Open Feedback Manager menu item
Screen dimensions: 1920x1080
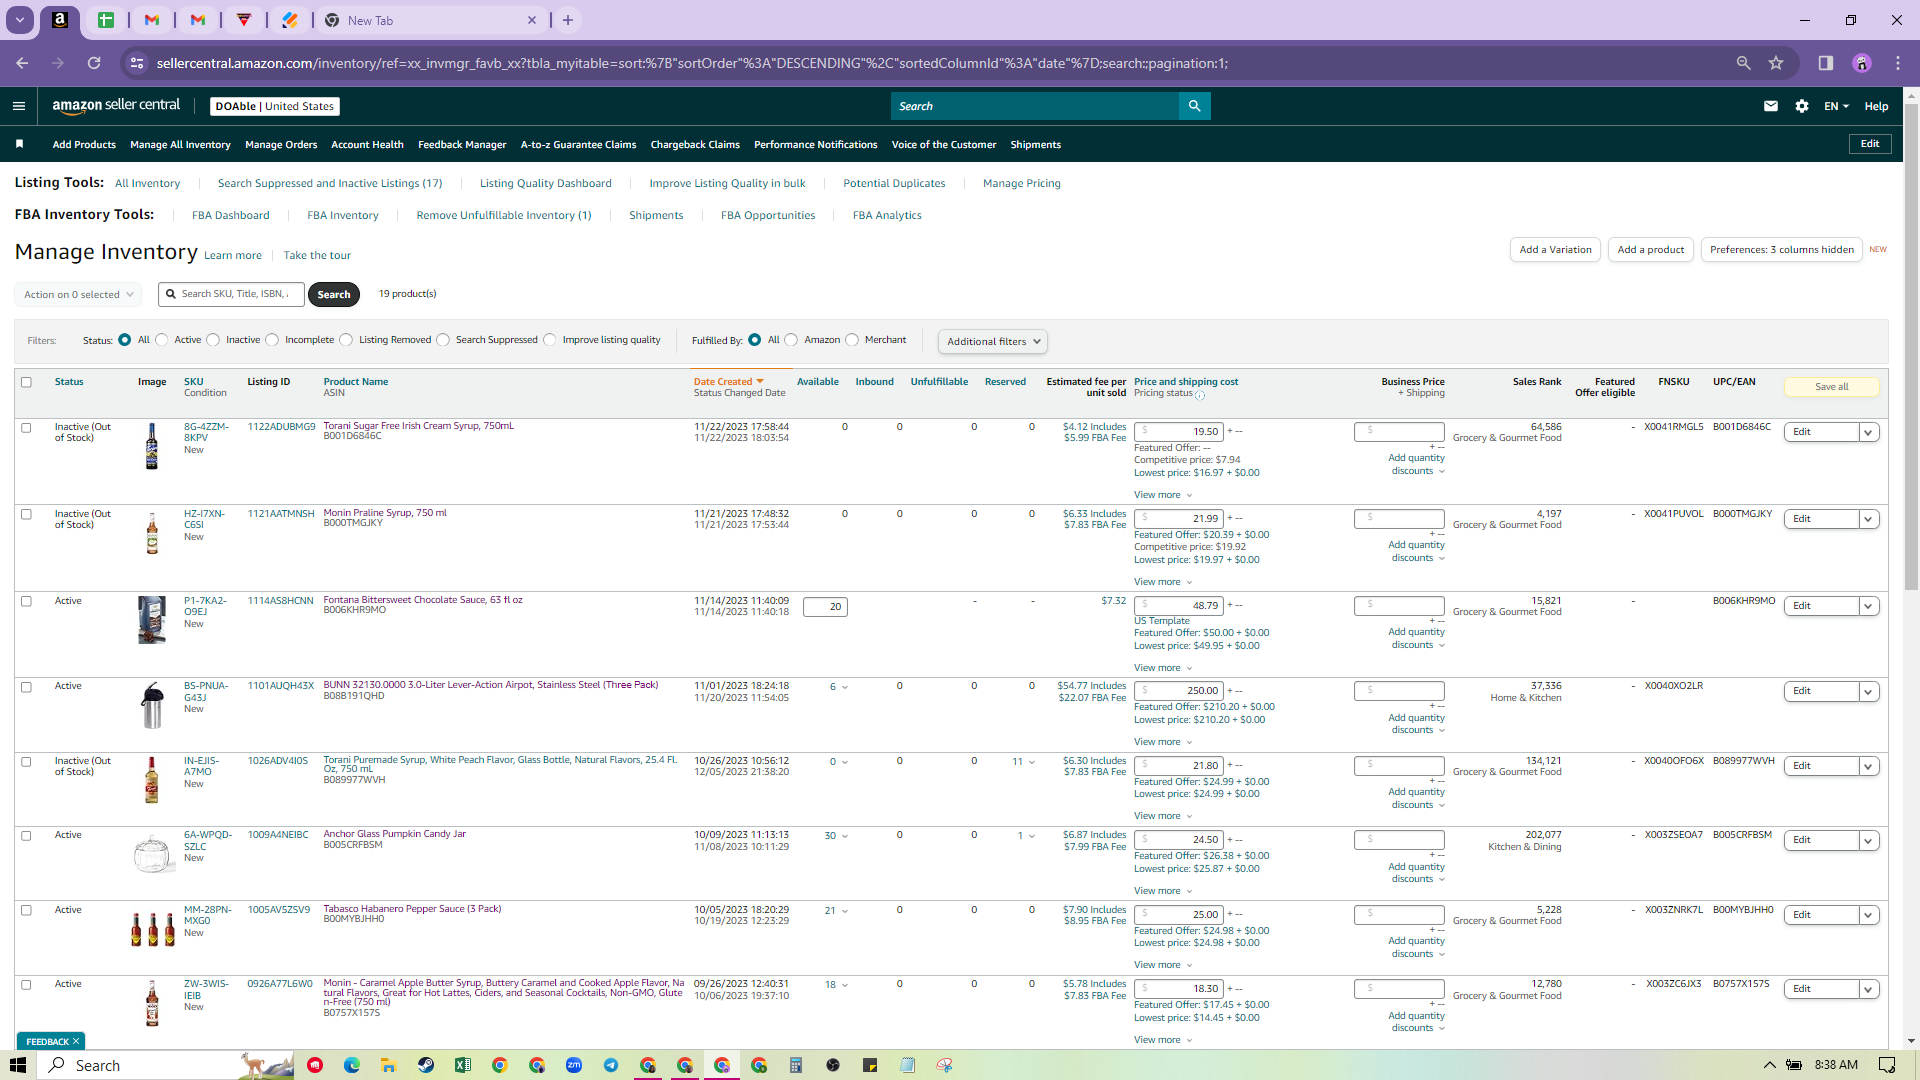click(x=462, y=145)
